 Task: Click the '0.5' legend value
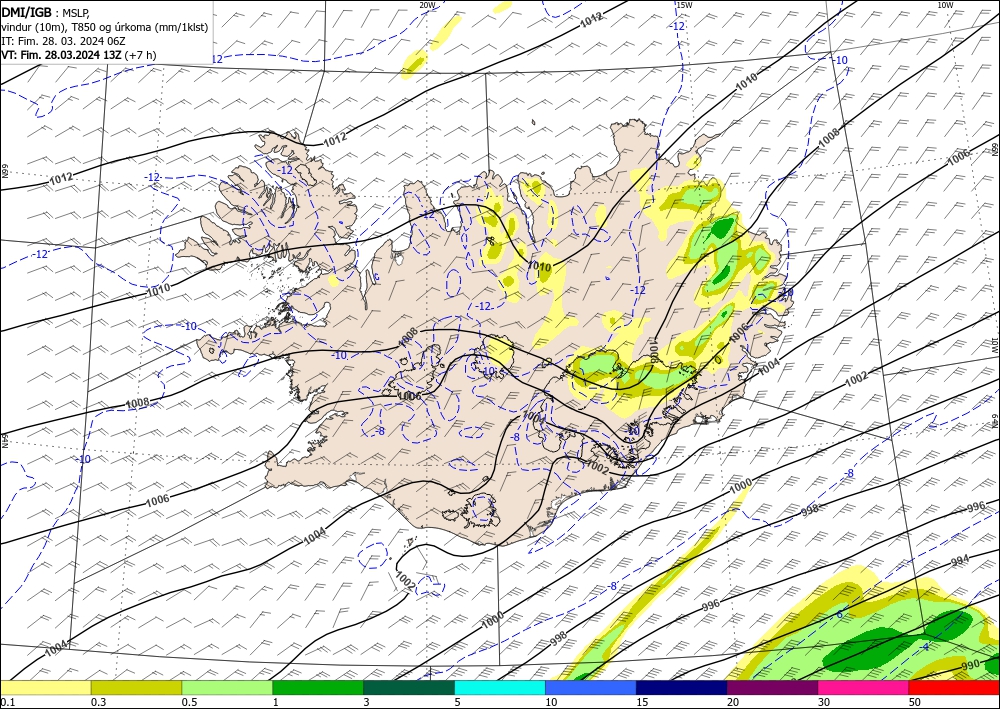pyautogui.click(x=189, y=702)
